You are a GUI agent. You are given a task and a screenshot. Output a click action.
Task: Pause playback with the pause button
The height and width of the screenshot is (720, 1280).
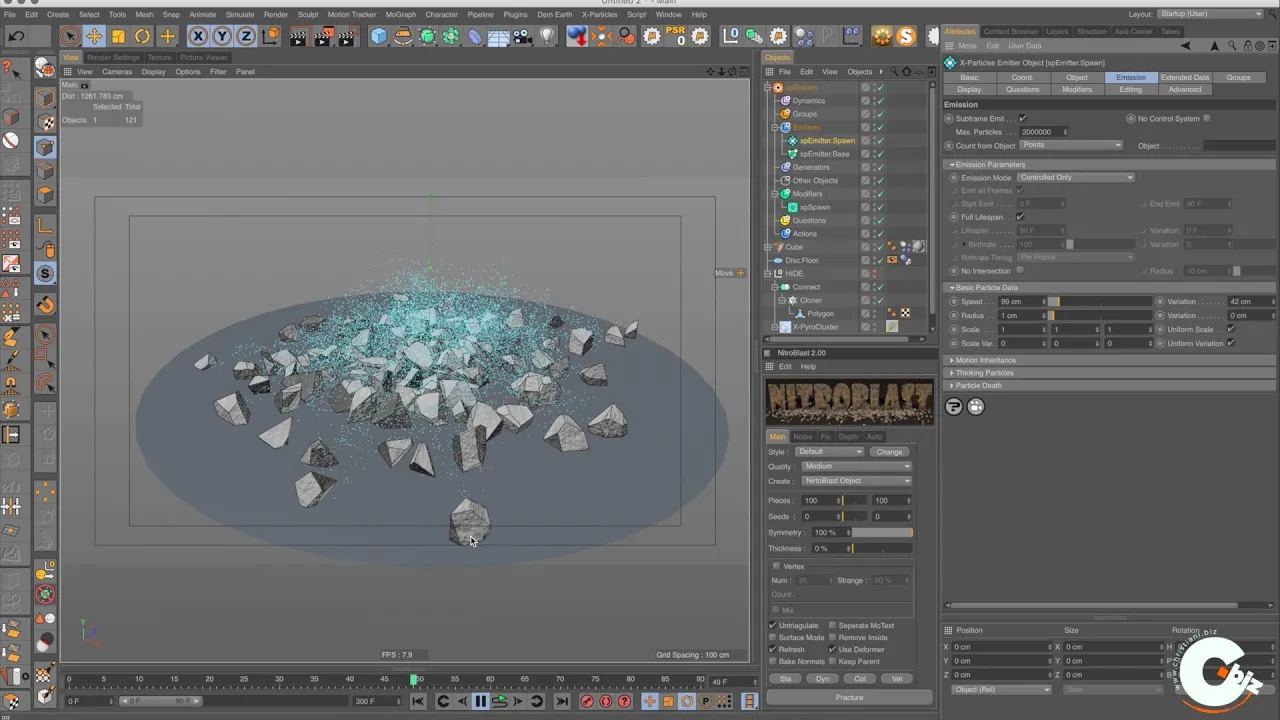(480, 701)
